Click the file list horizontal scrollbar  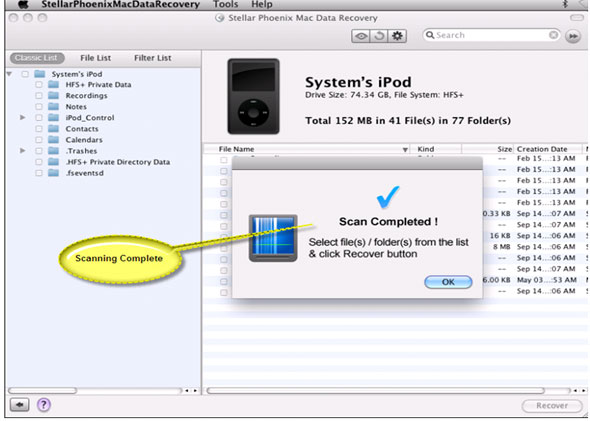click(376, 391)
